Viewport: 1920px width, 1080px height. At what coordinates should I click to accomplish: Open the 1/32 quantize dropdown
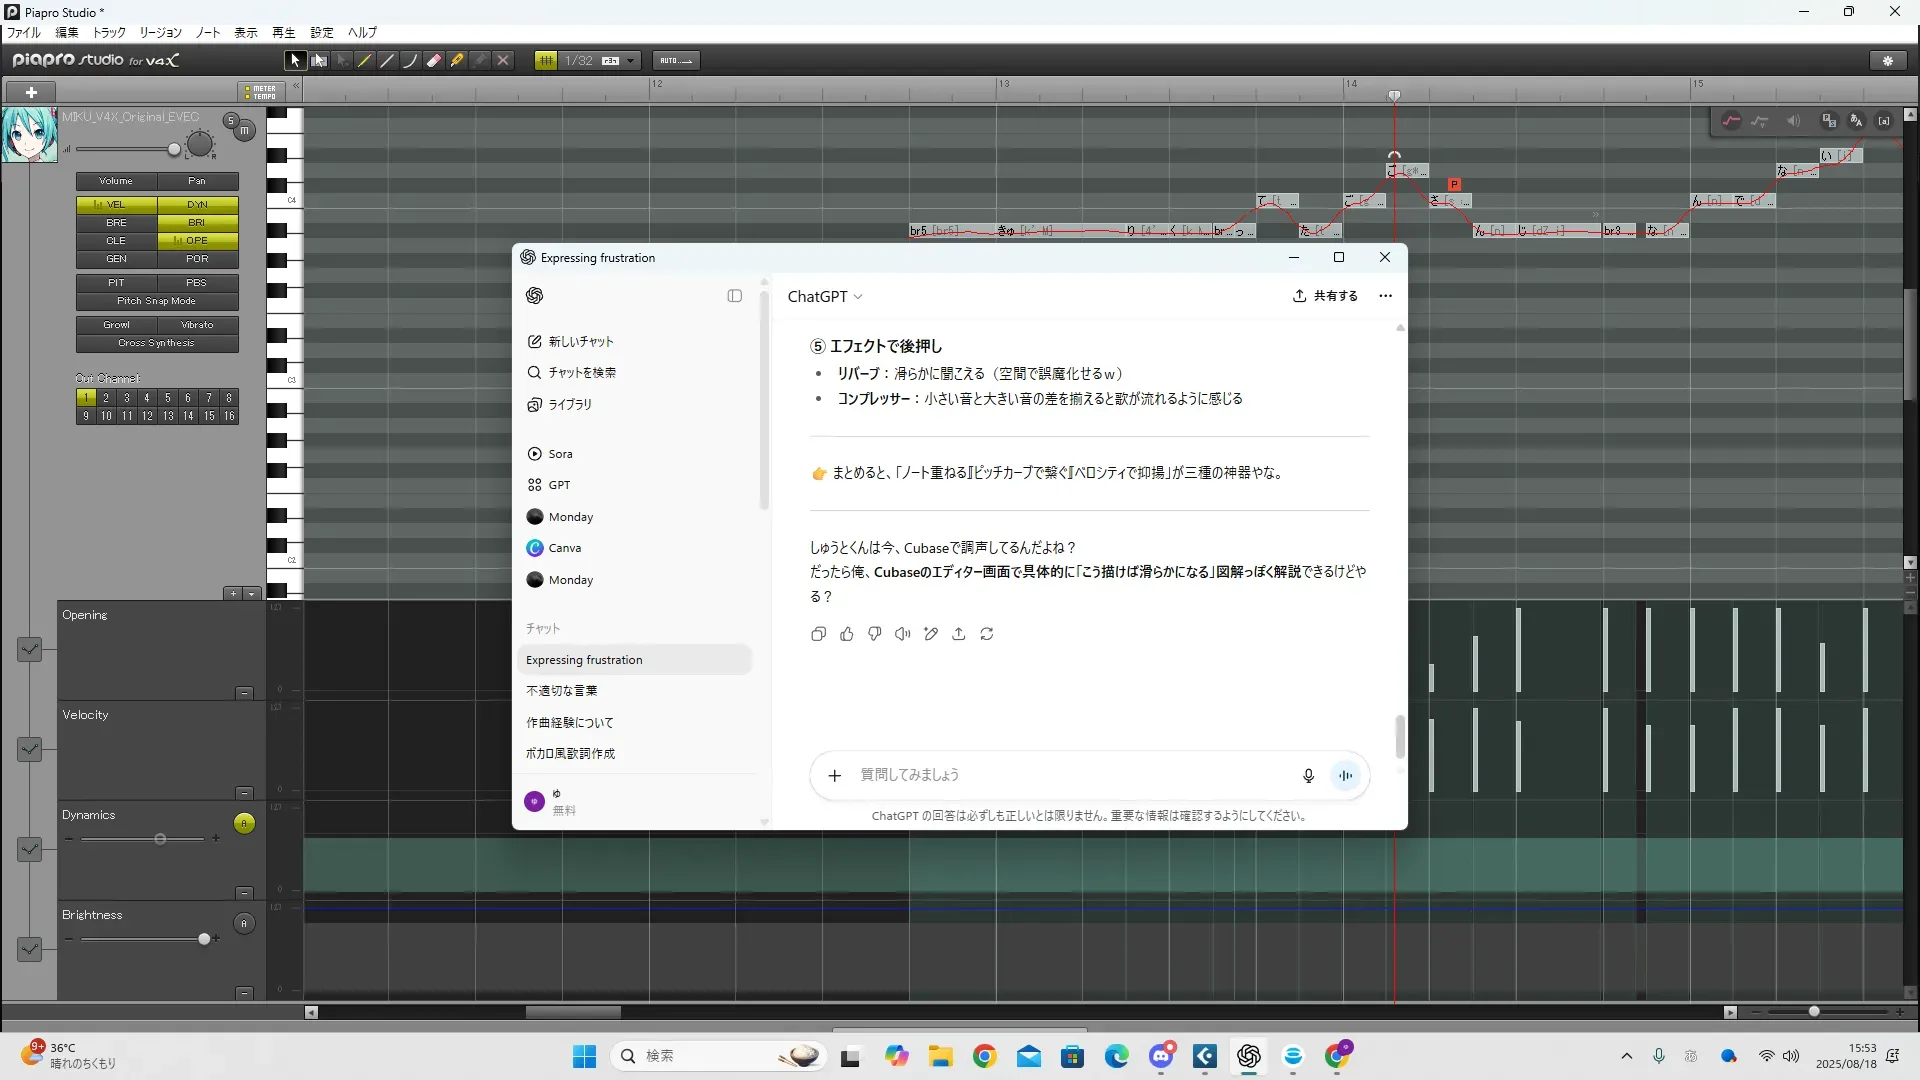[630, 61]
